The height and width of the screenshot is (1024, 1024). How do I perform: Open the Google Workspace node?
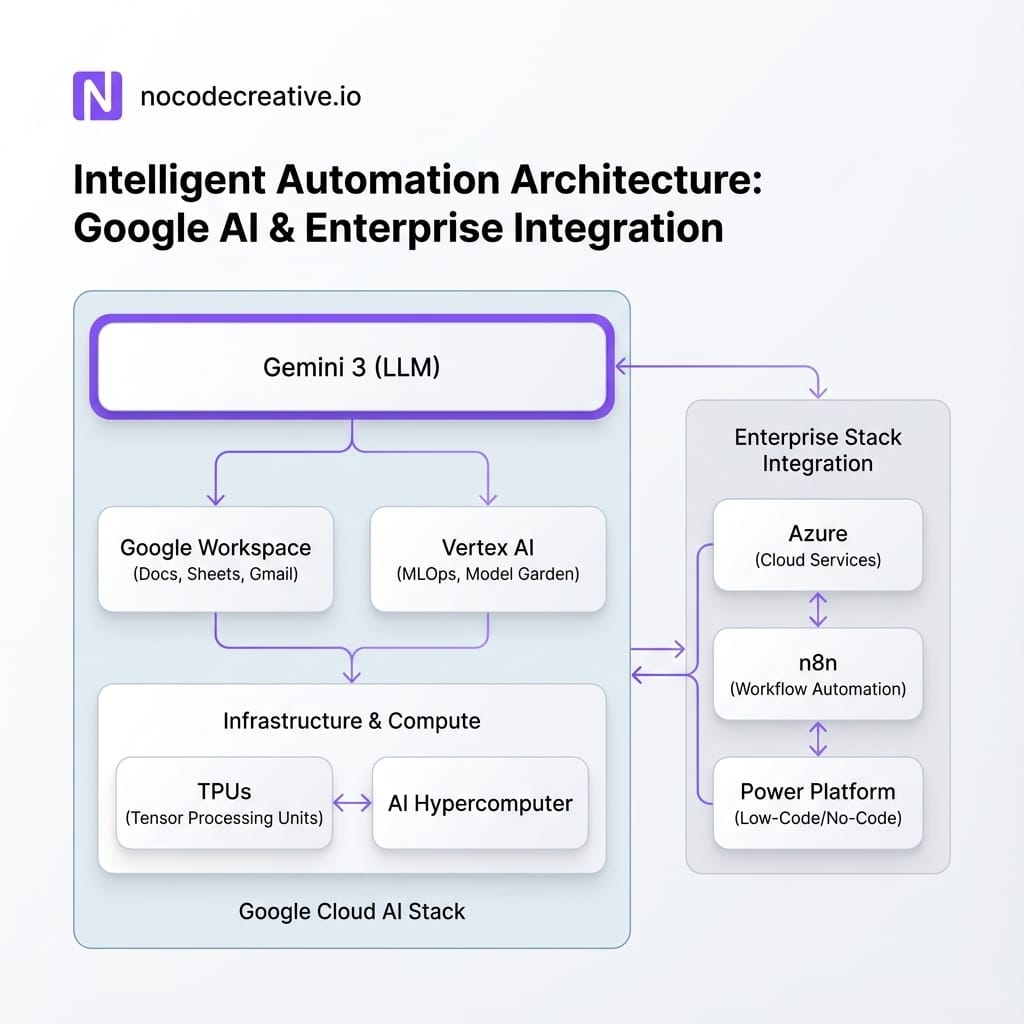click(x=215, y=558)
